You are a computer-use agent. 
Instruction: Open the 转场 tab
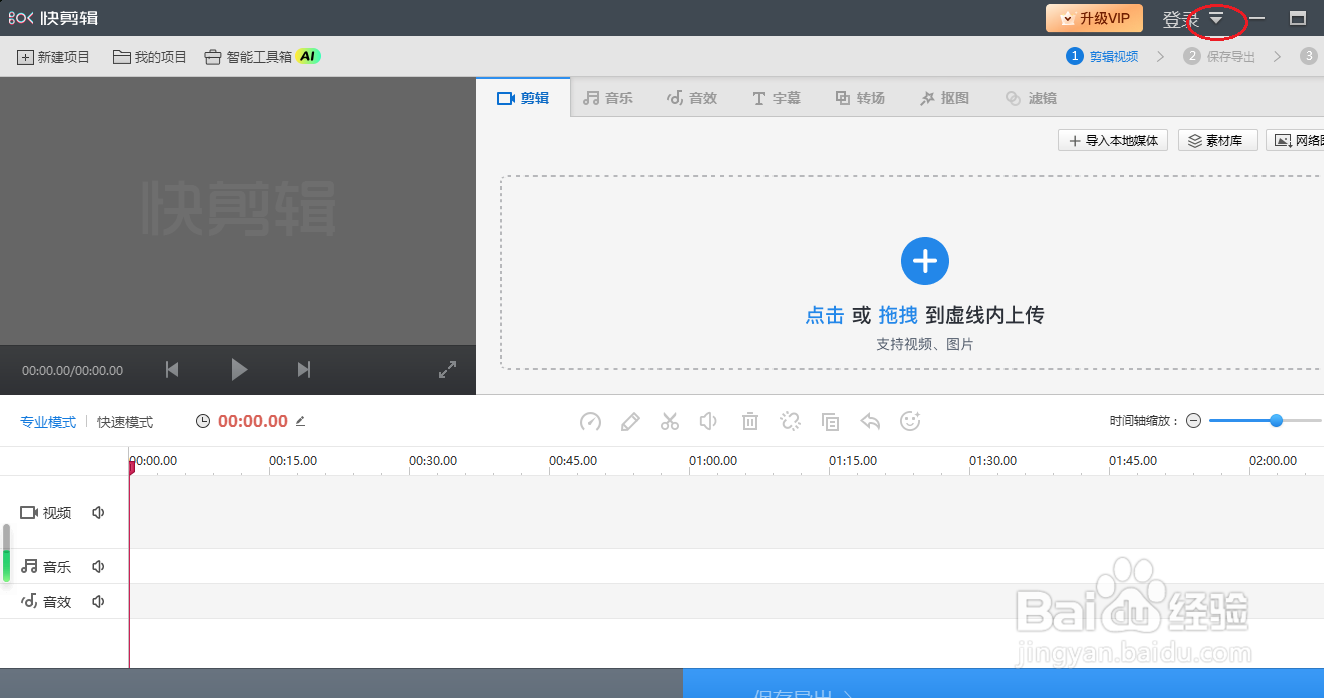coord(860,98)
